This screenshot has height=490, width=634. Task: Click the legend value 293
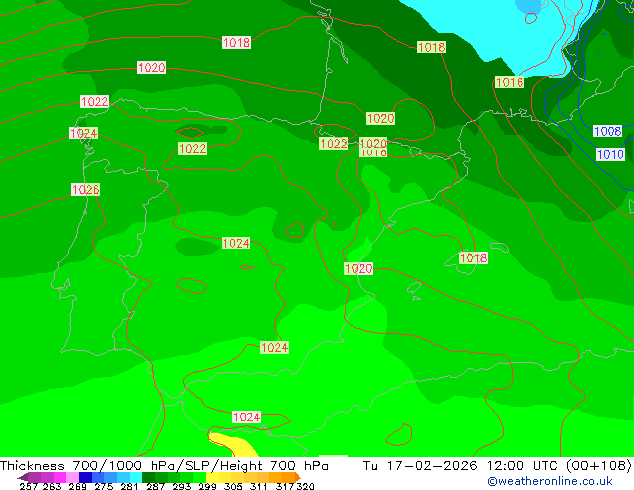point(182,486)
